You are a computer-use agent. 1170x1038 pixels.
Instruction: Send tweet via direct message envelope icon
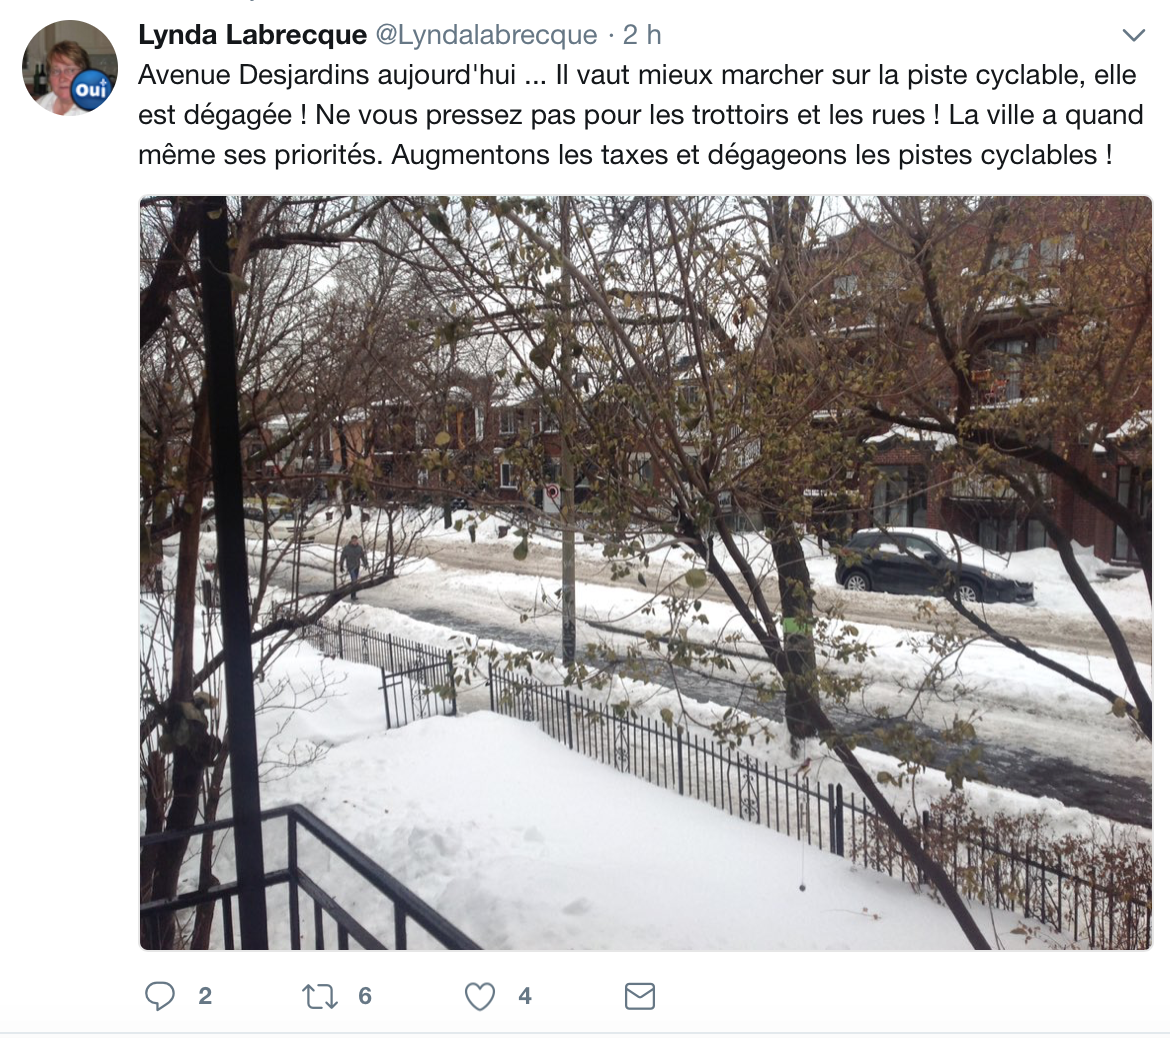[639, 996]
